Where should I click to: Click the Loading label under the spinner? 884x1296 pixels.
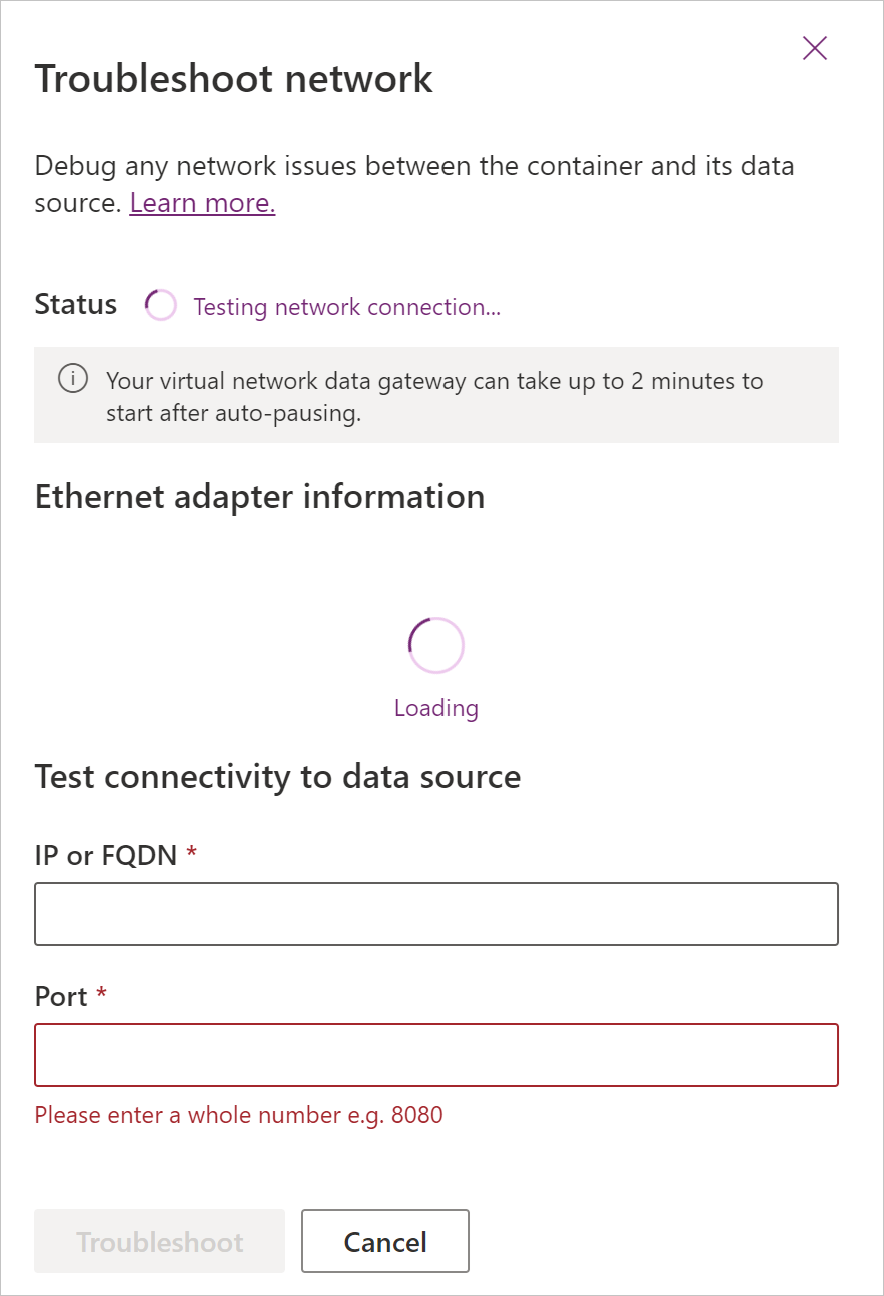[x=435, y=707]
